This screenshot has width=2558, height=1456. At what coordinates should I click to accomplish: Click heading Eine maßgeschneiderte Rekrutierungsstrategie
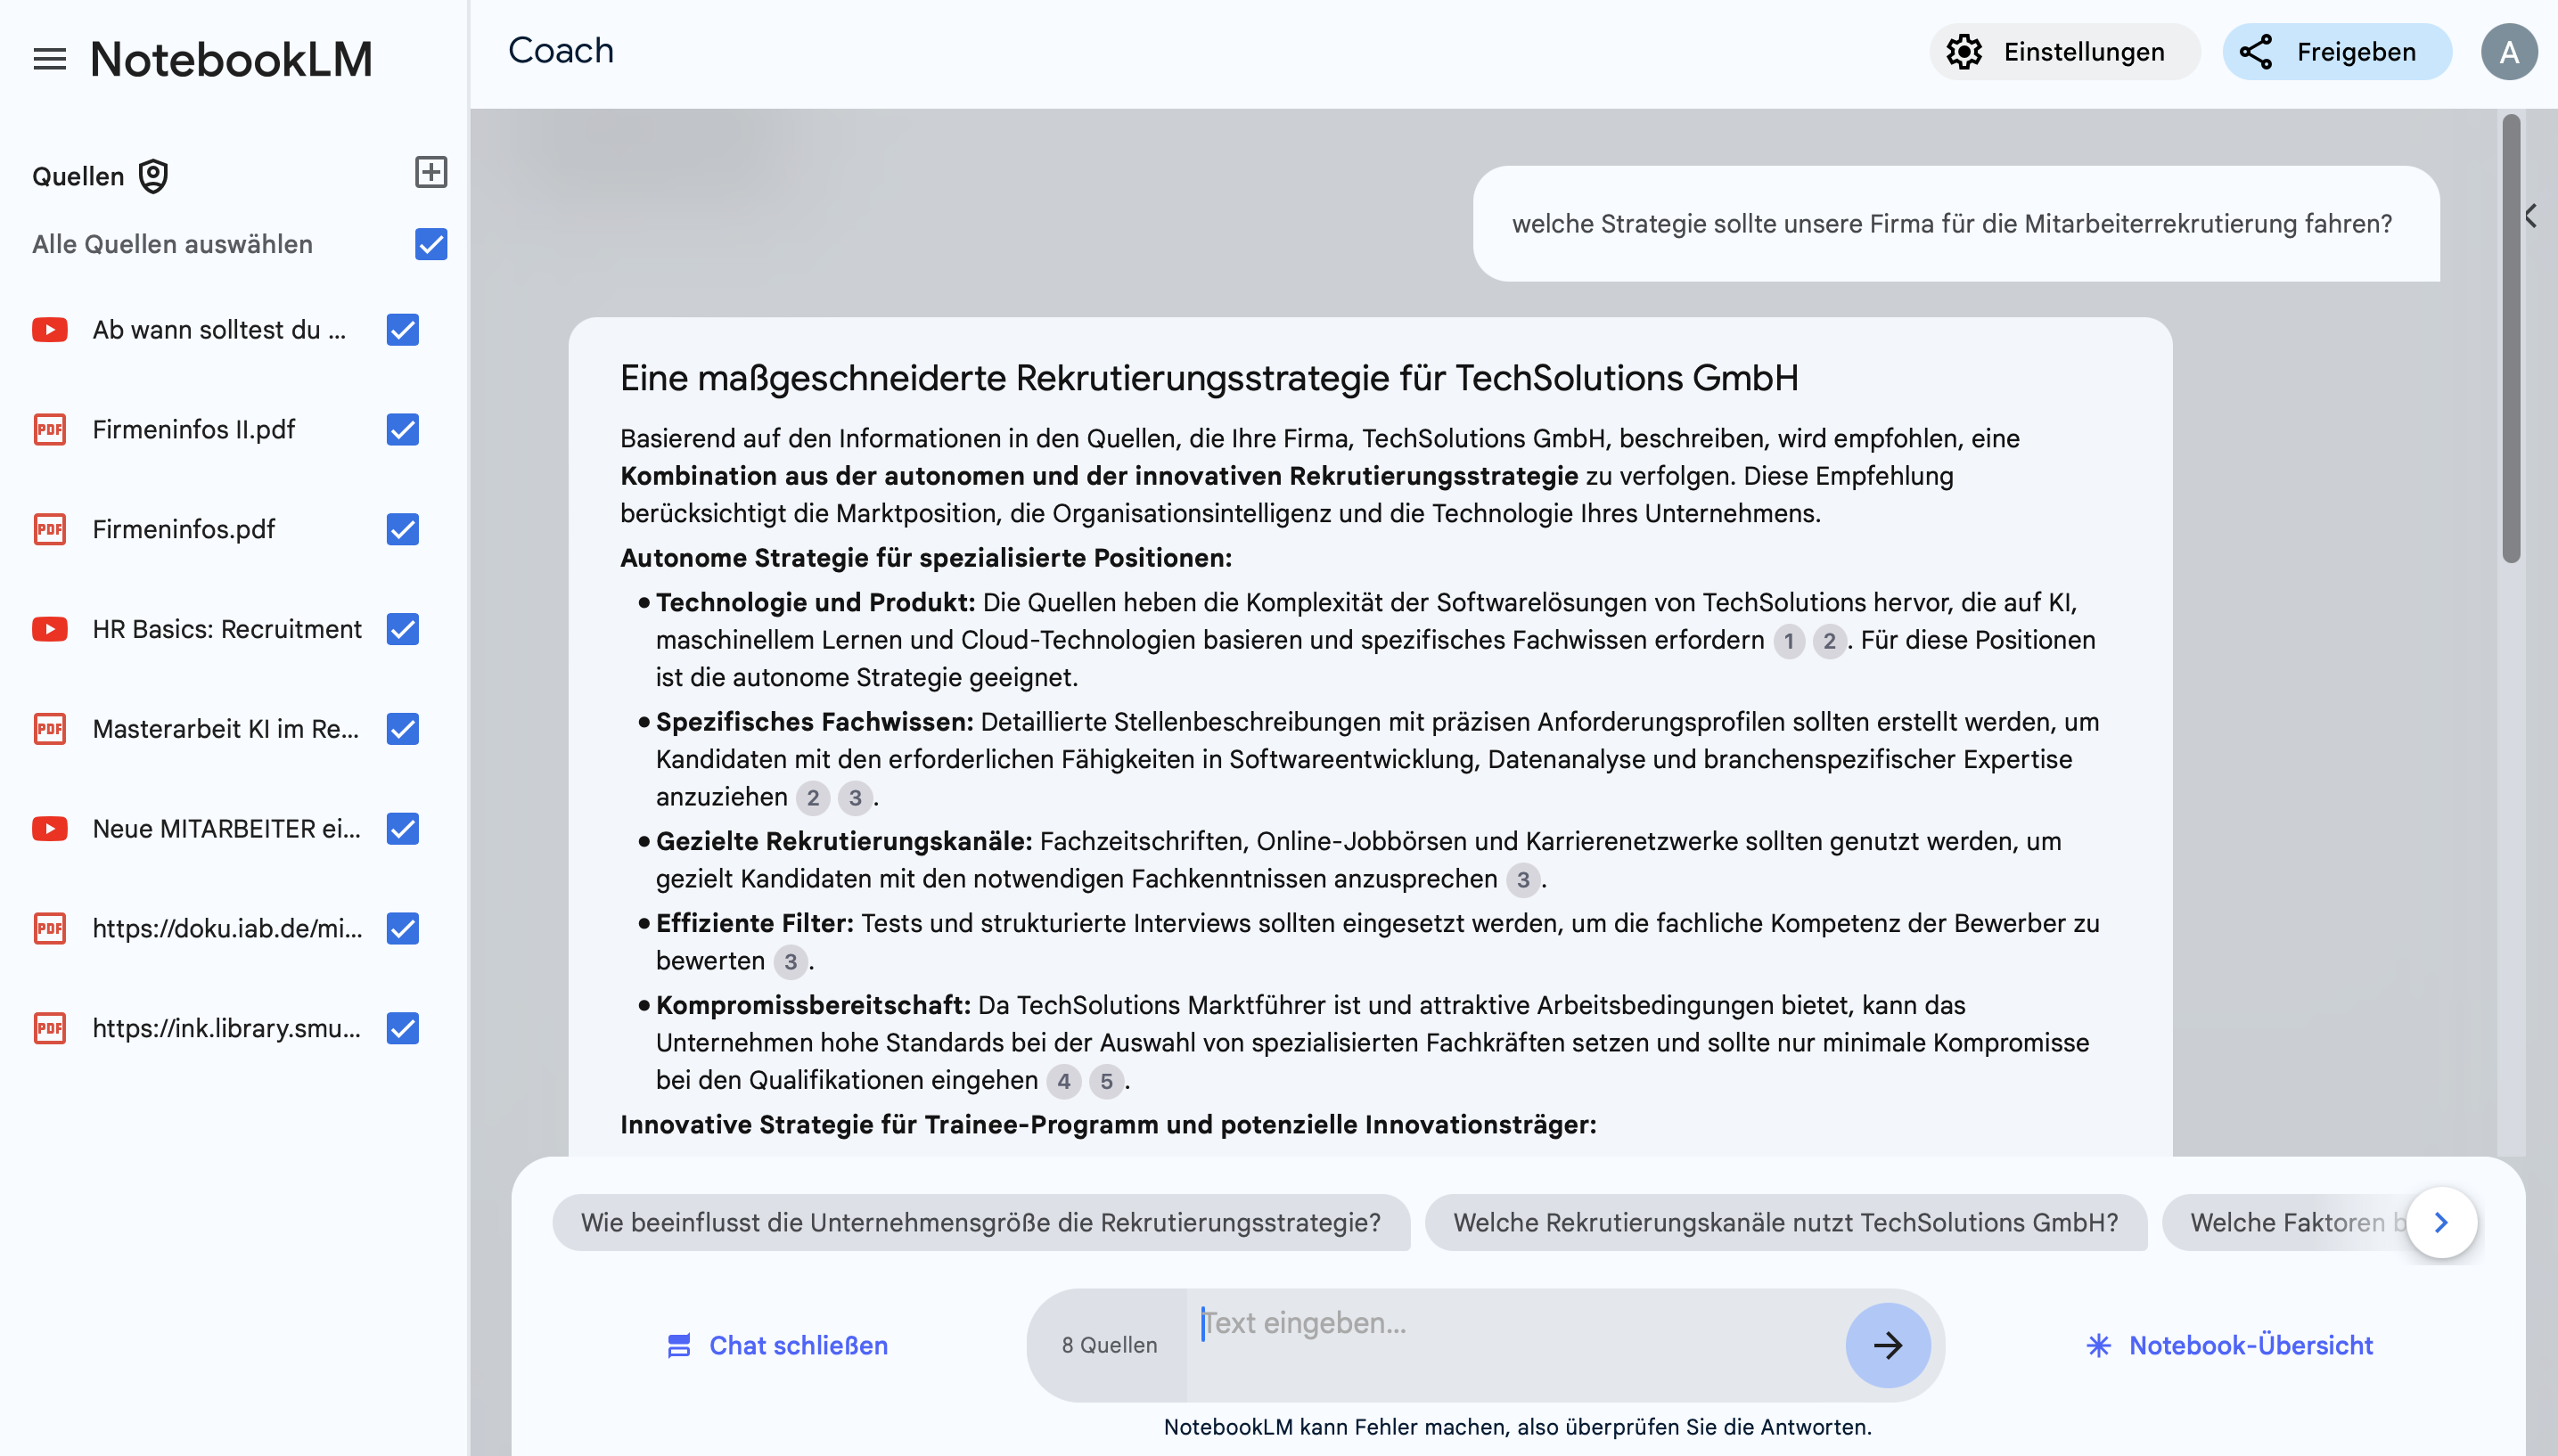tap(1208, 378)
